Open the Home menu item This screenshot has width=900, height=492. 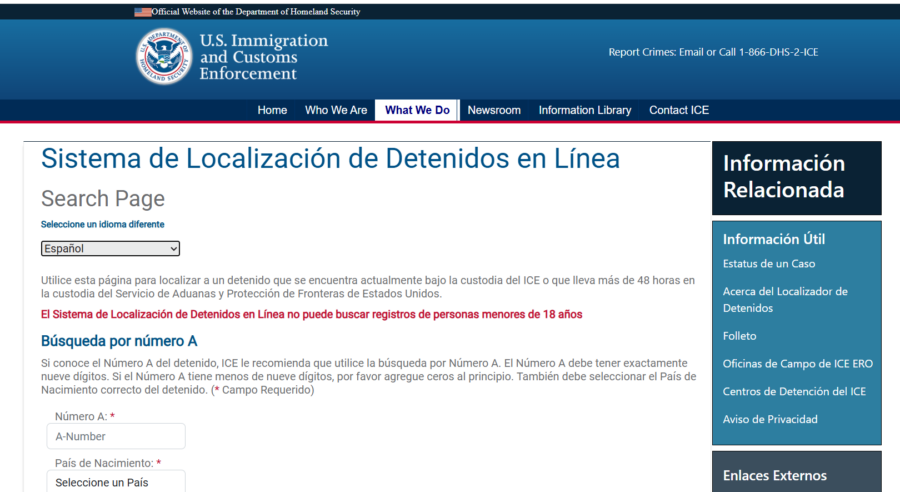(272, 110)
